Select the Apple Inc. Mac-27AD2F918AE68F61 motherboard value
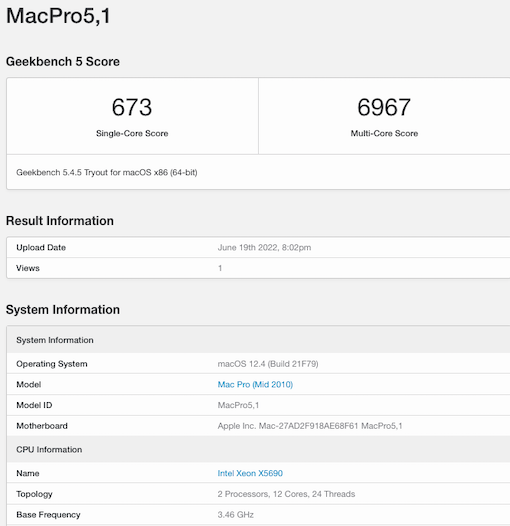This screenshot has height=526, width=510. pos(310,426)
